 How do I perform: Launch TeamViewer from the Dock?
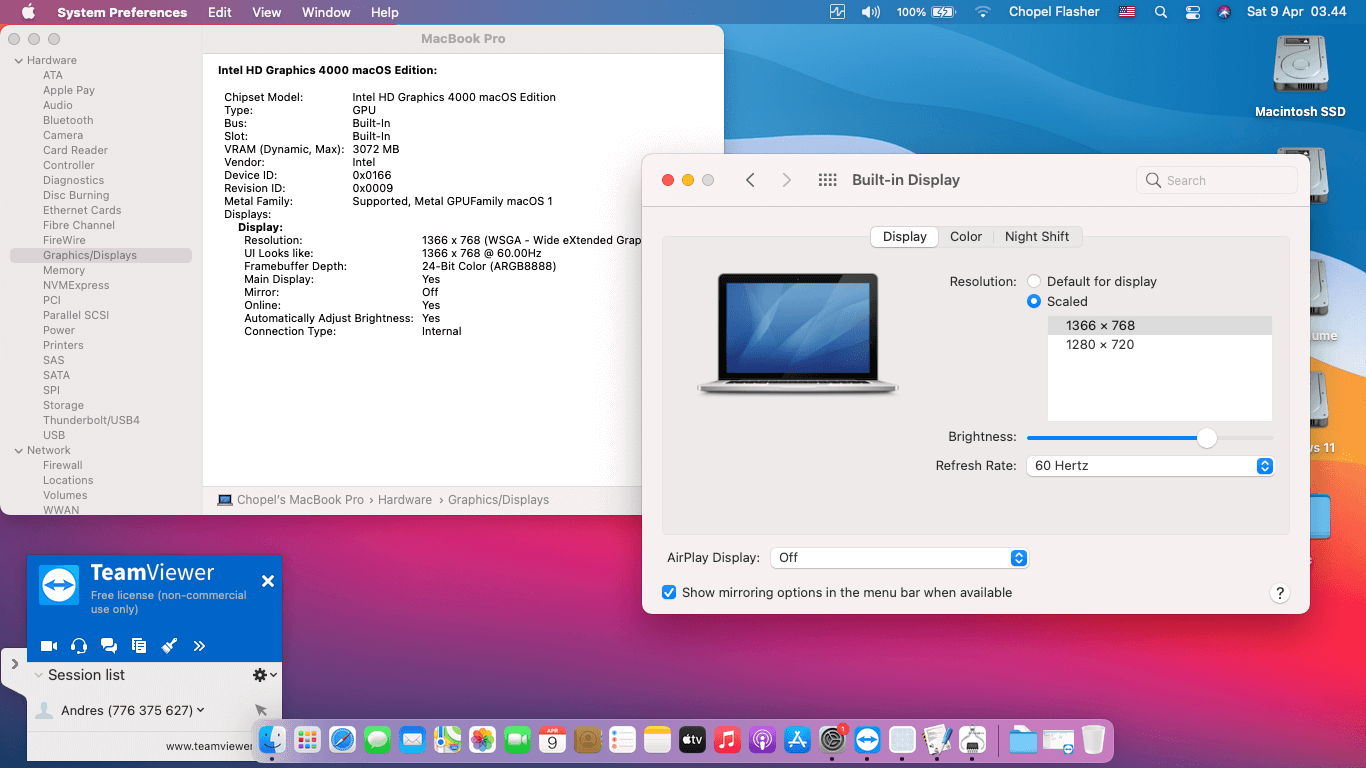pos(867,739)
